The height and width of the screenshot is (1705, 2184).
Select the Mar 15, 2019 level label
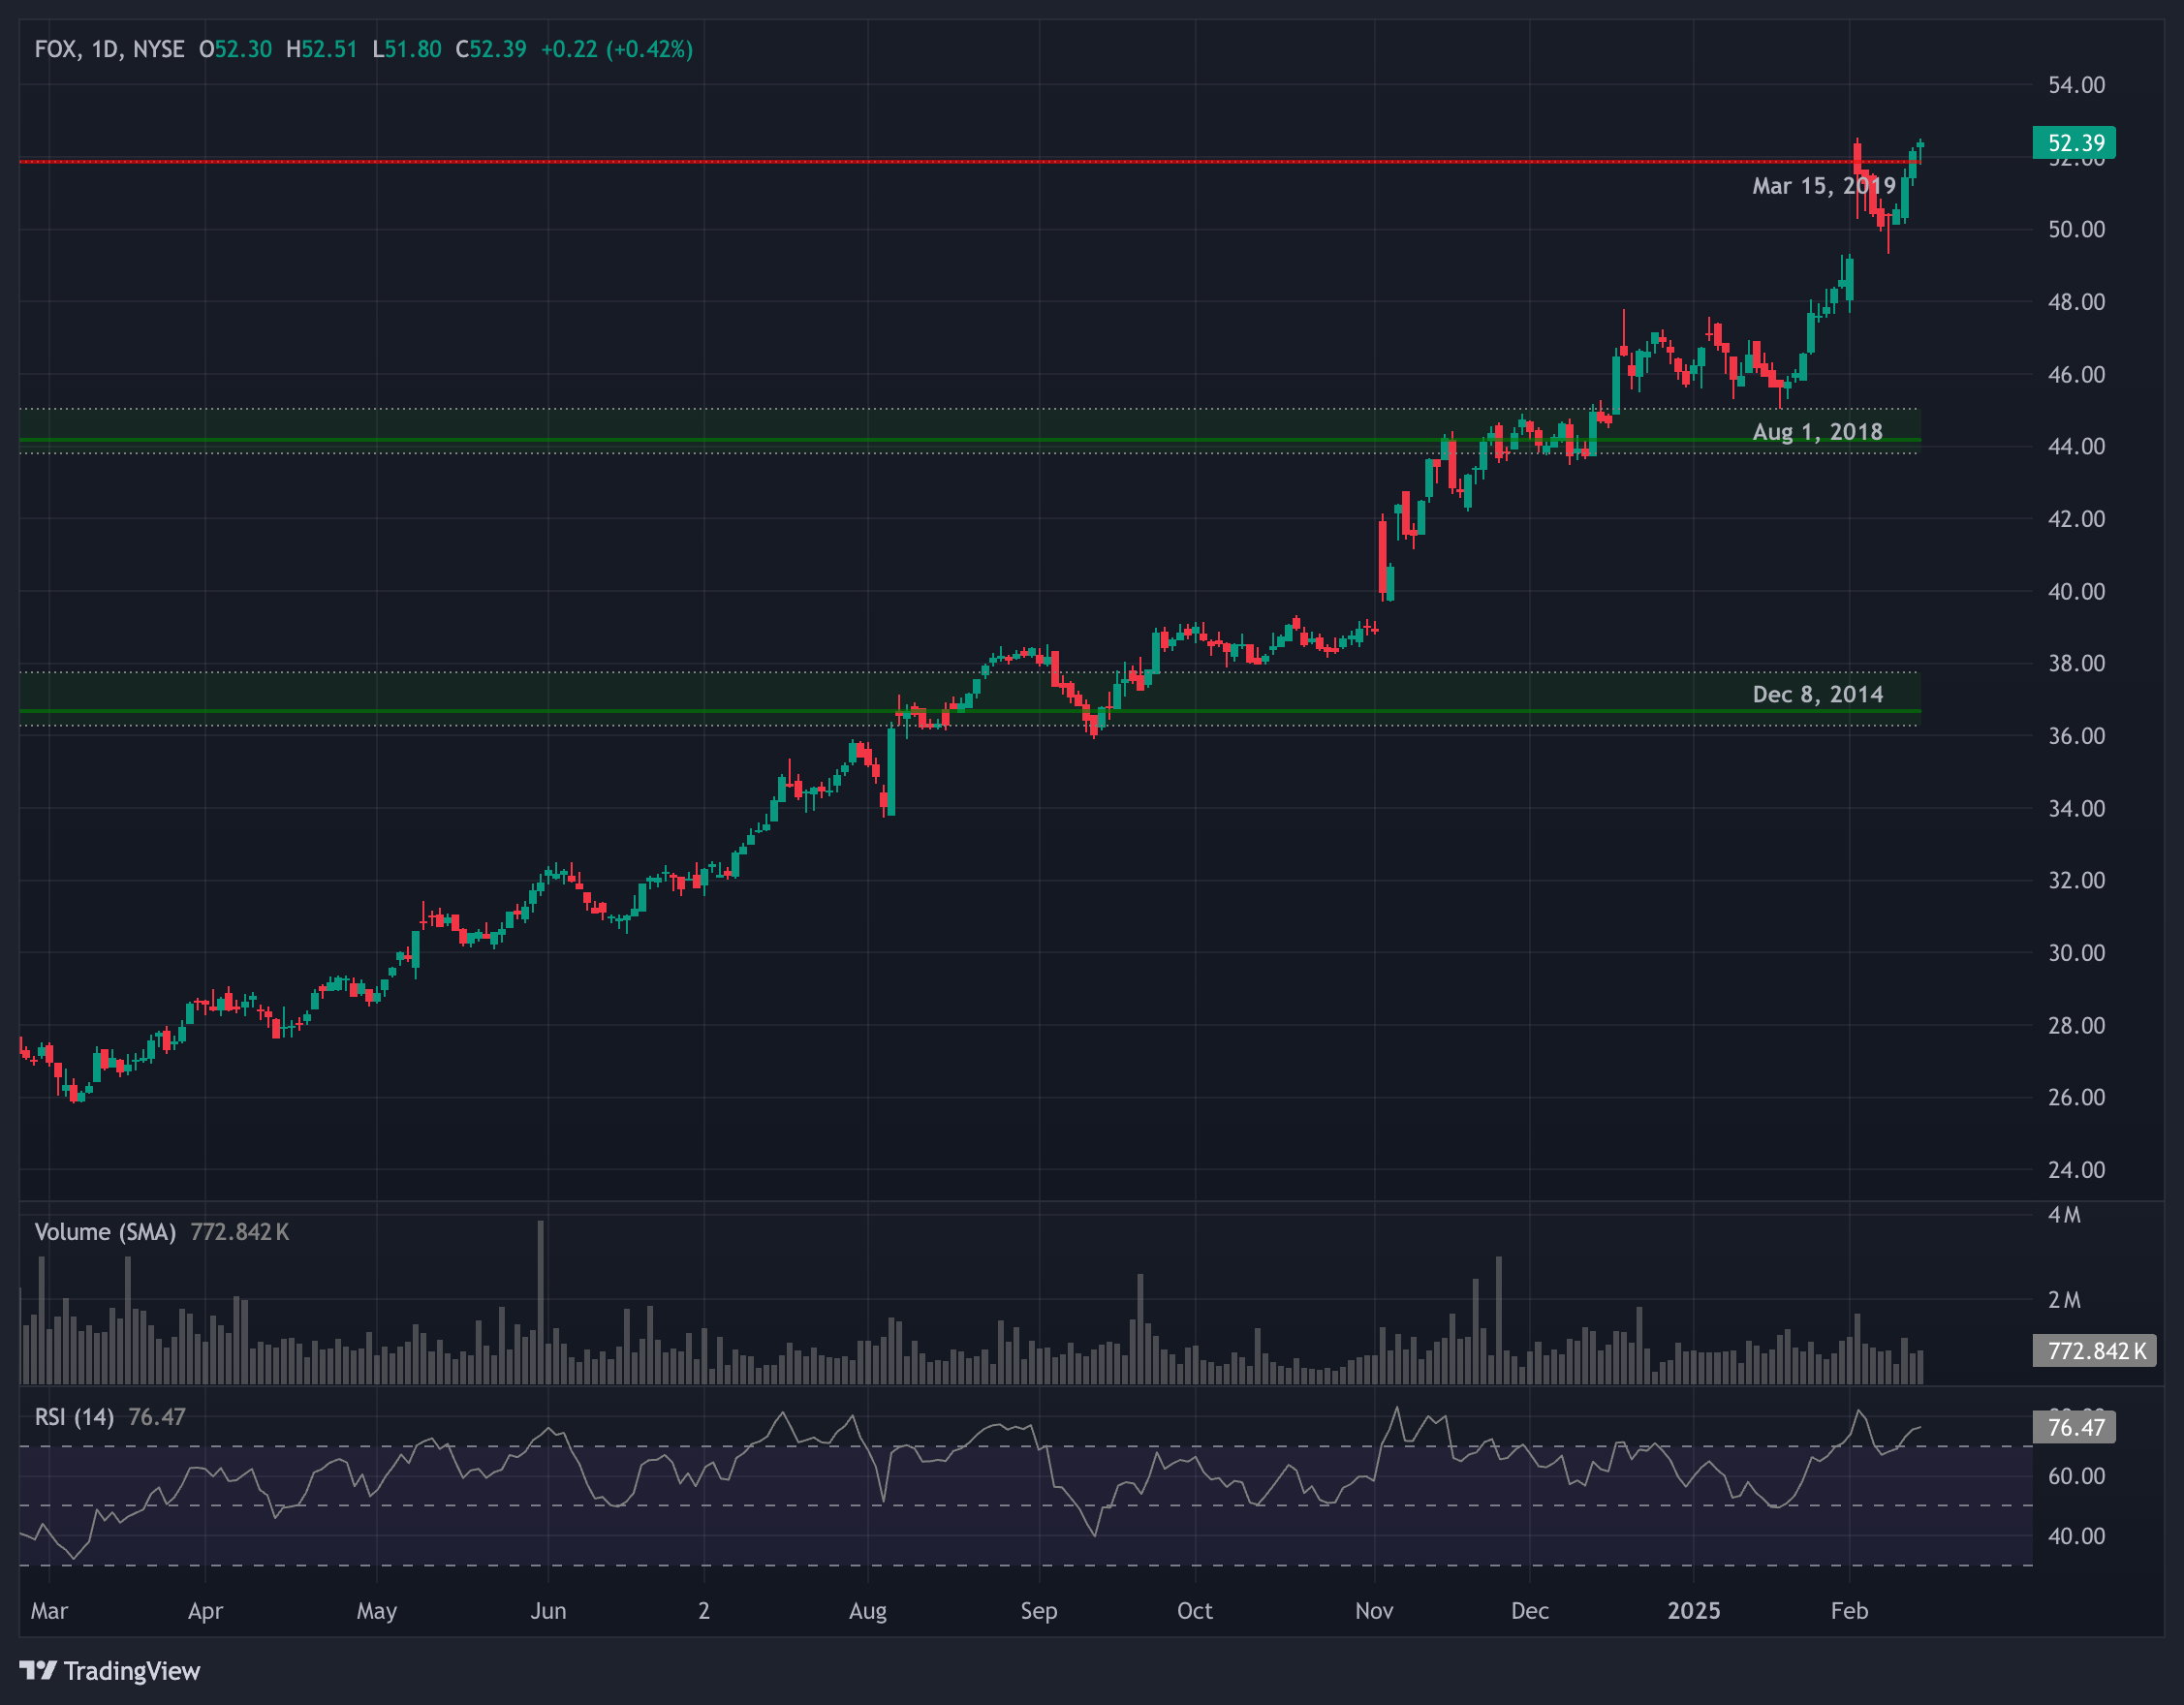1824,186
